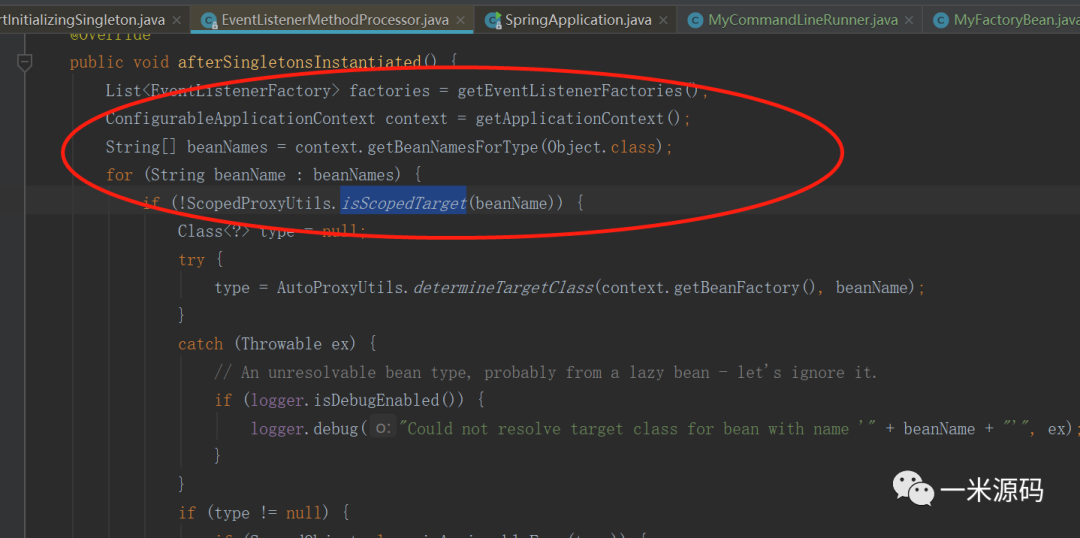
Task: Click the parameter hint icon in logger.debug
Action: [x=381, y=429]
